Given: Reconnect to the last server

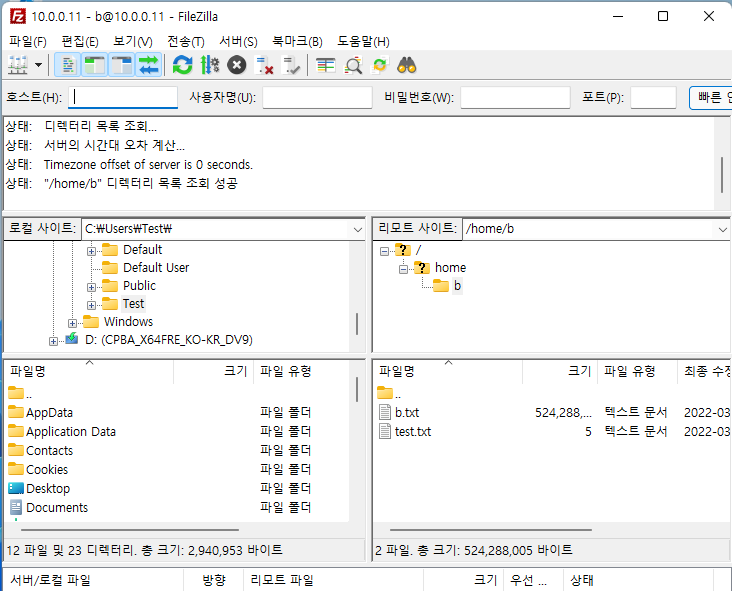Looking at the screenshot, I should coord(291,65).
